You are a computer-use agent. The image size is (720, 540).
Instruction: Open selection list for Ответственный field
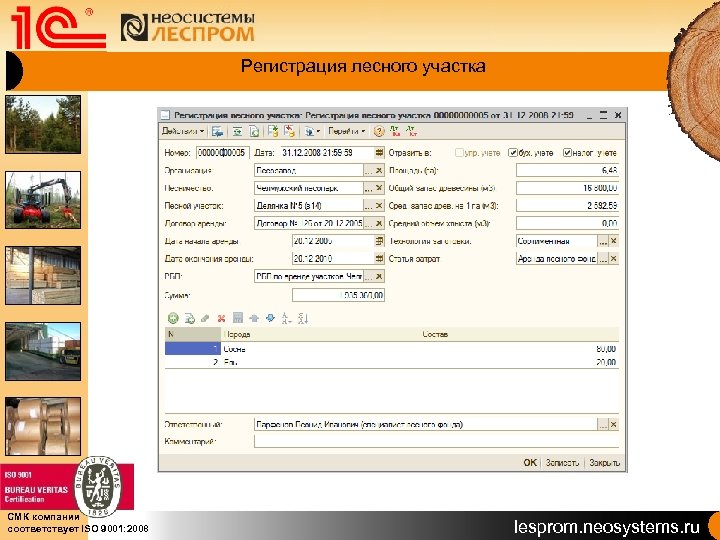point(603,425)
